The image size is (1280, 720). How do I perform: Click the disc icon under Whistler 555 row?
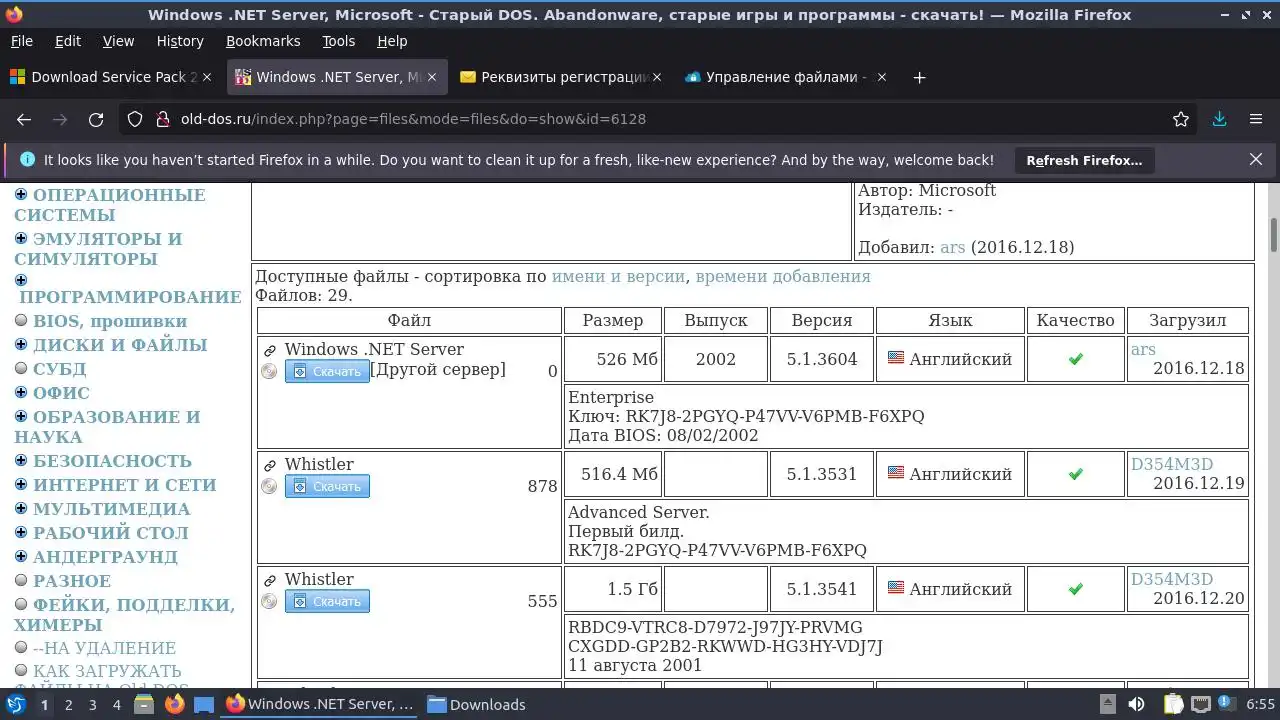point(269,602)
